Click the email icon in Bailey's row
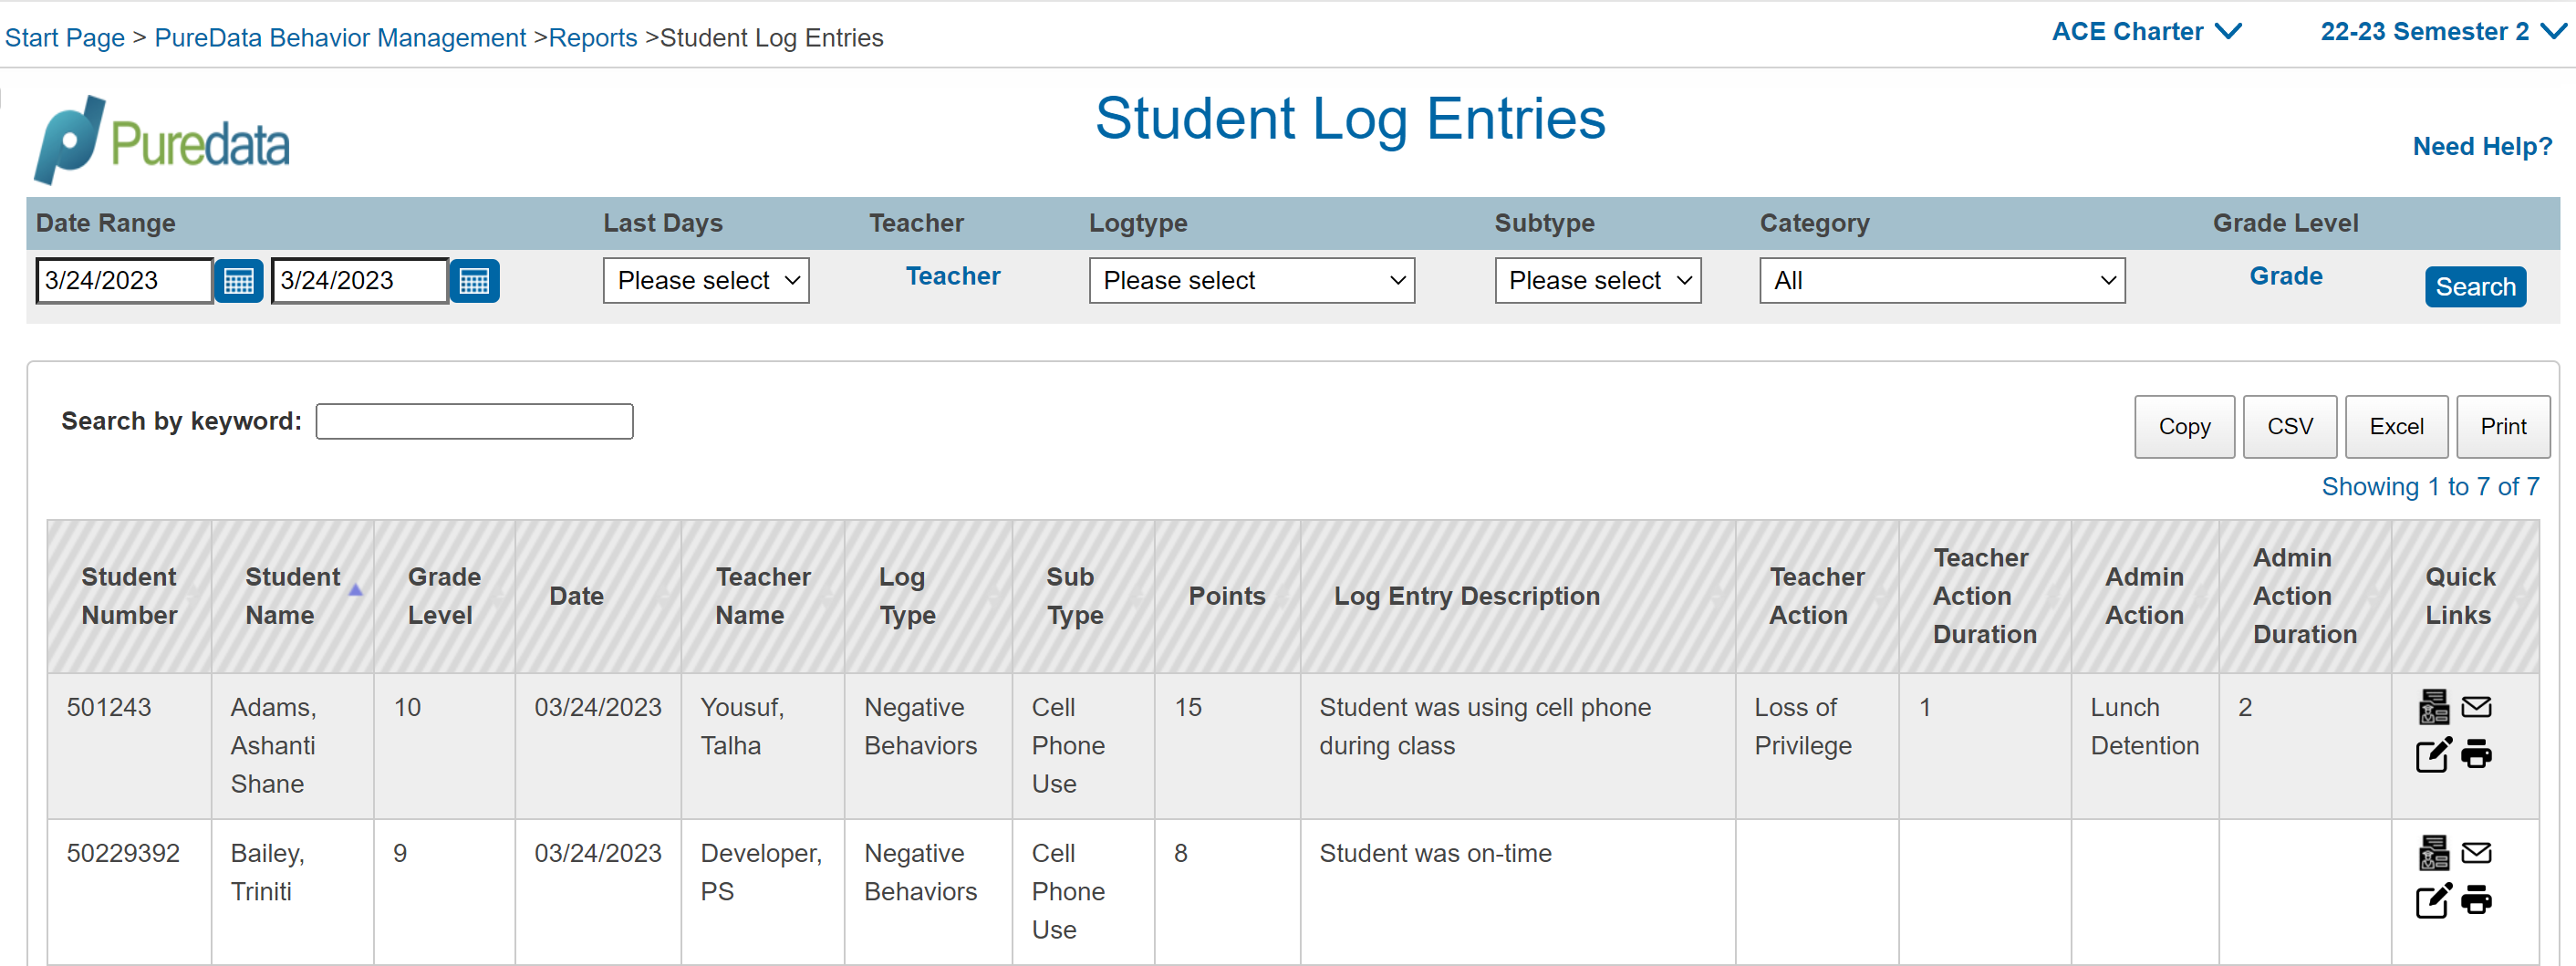Image resolution: width=2576 pixels, height=966 pixels. click(2476, 853)
